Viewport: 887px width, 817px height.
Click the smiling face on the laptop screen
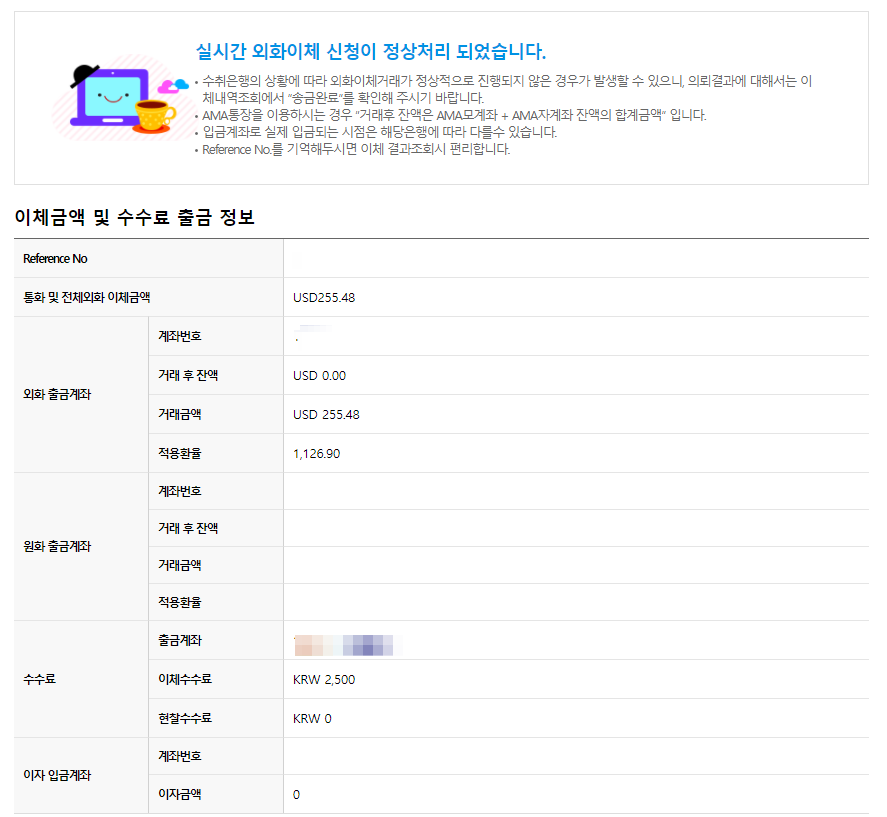(x=113, y=98)
